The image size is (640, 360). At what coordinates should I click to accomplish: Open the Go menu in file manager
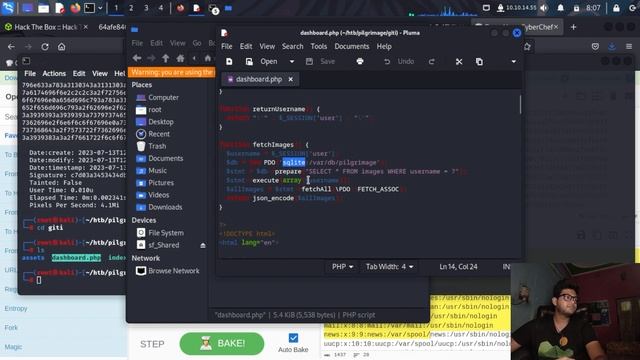(197, 43)
